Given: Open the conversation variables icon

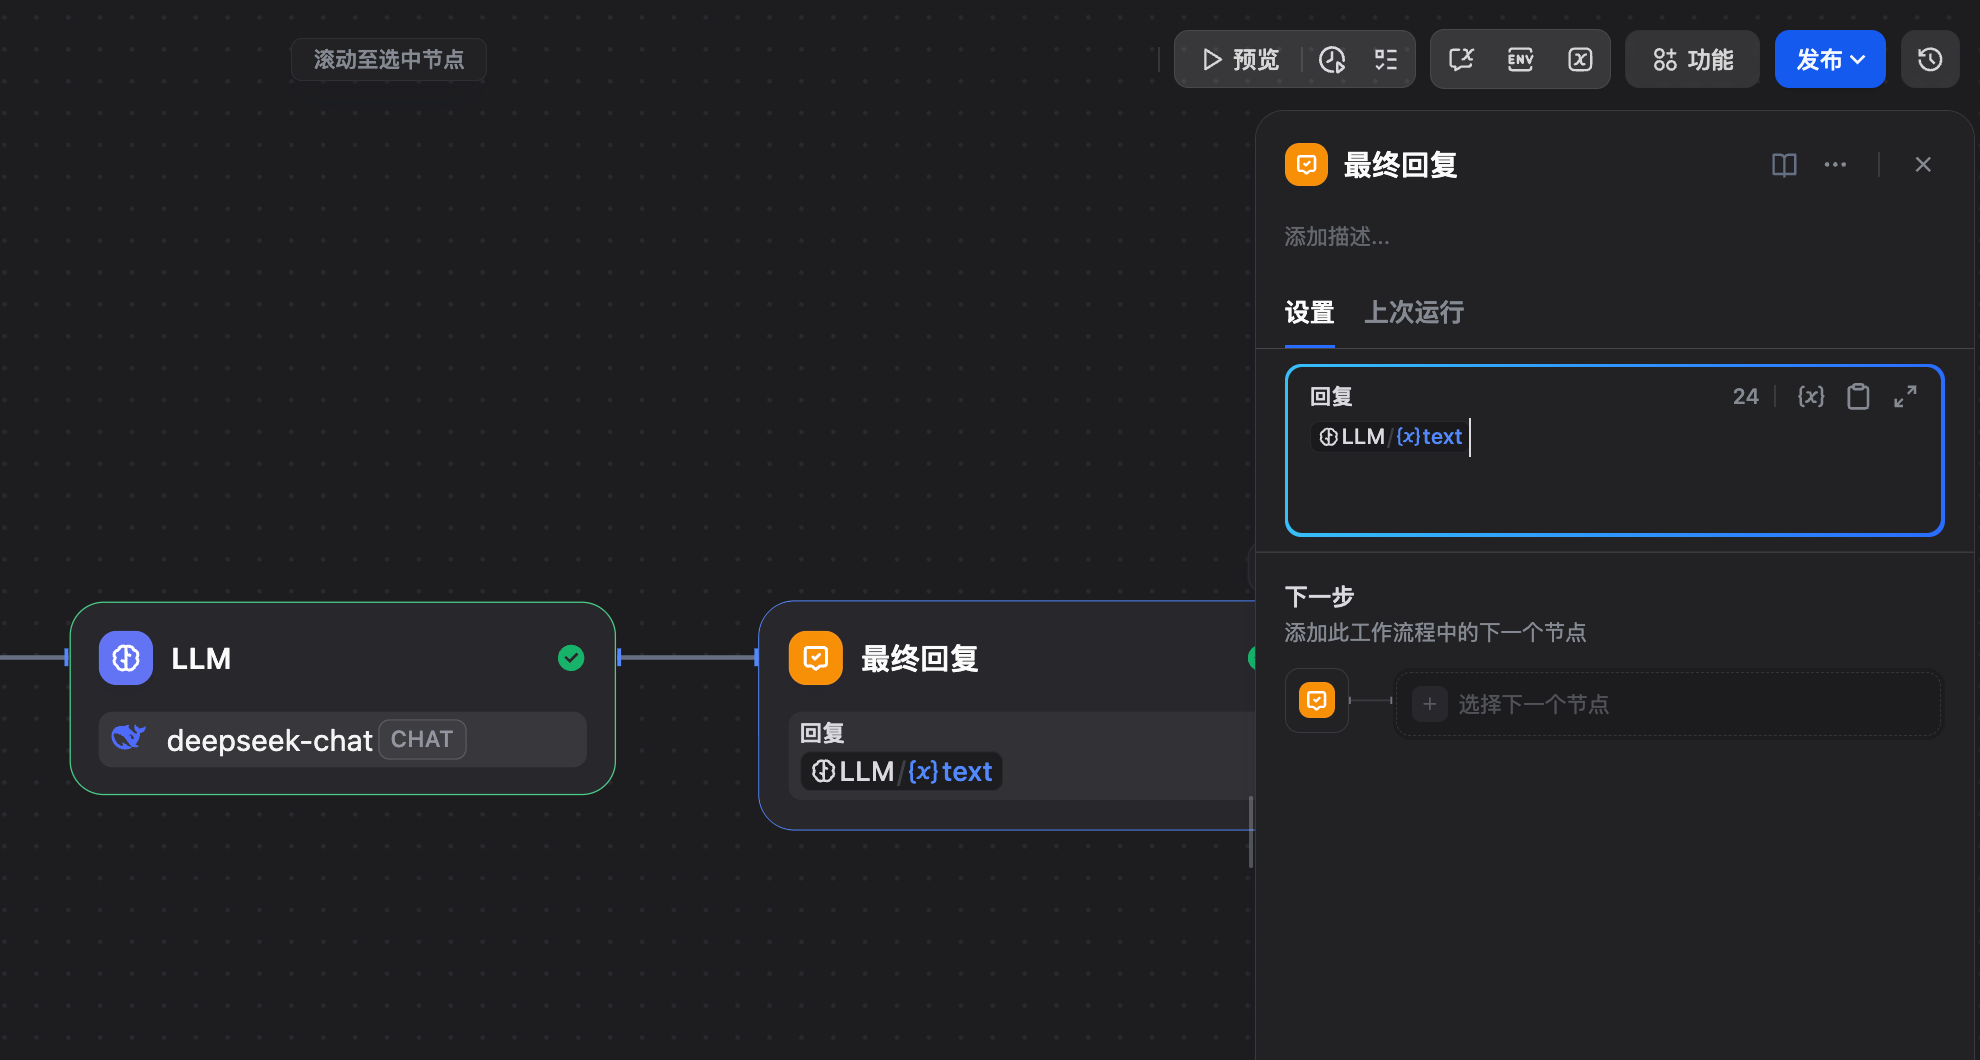Looking at the screenshot, I should (x=1461, y=60).
